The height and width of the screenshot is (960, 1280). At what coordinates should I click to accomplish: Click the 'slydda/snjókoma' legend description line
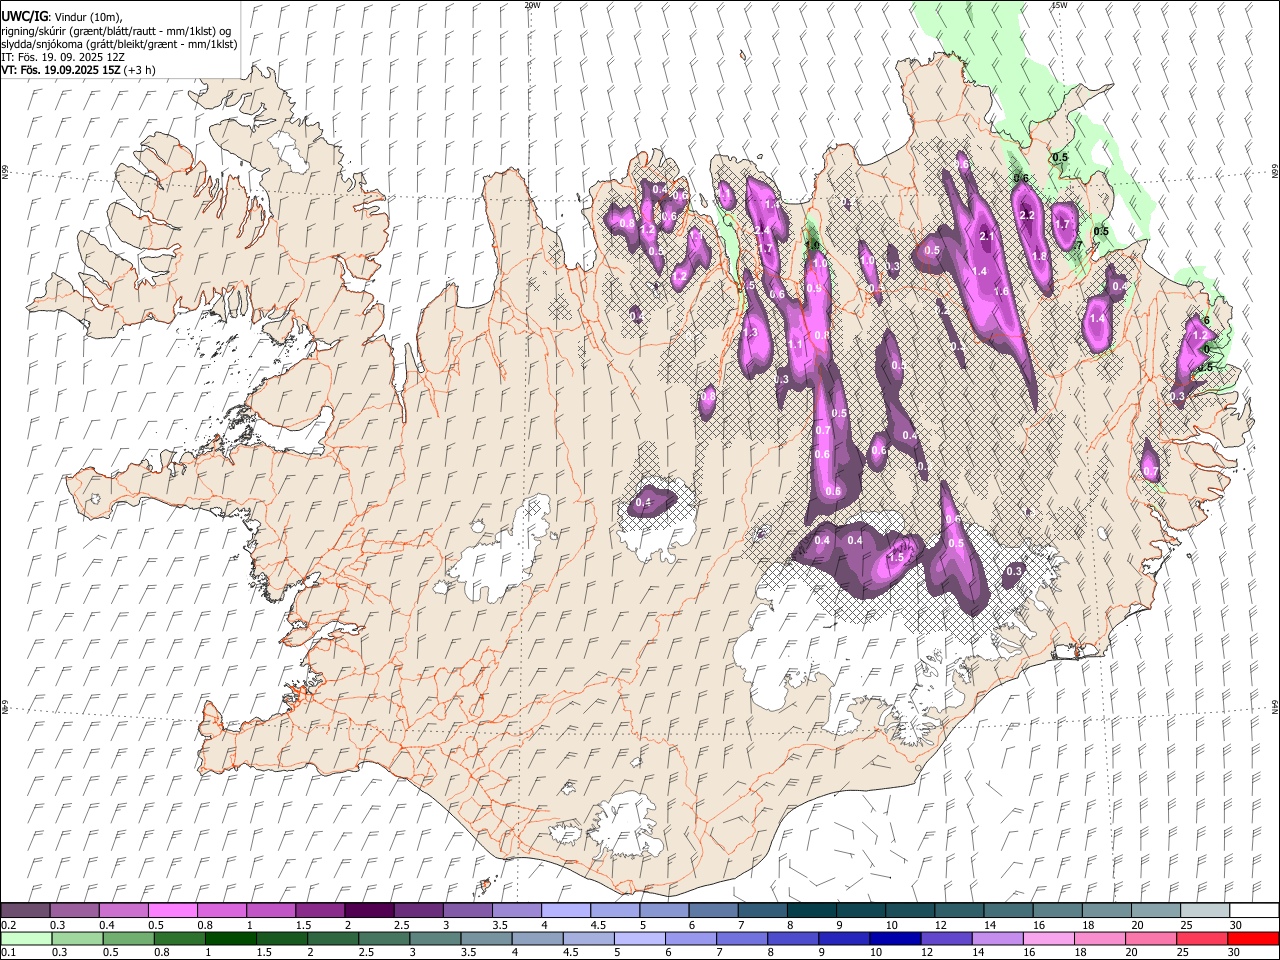(119, 44)
